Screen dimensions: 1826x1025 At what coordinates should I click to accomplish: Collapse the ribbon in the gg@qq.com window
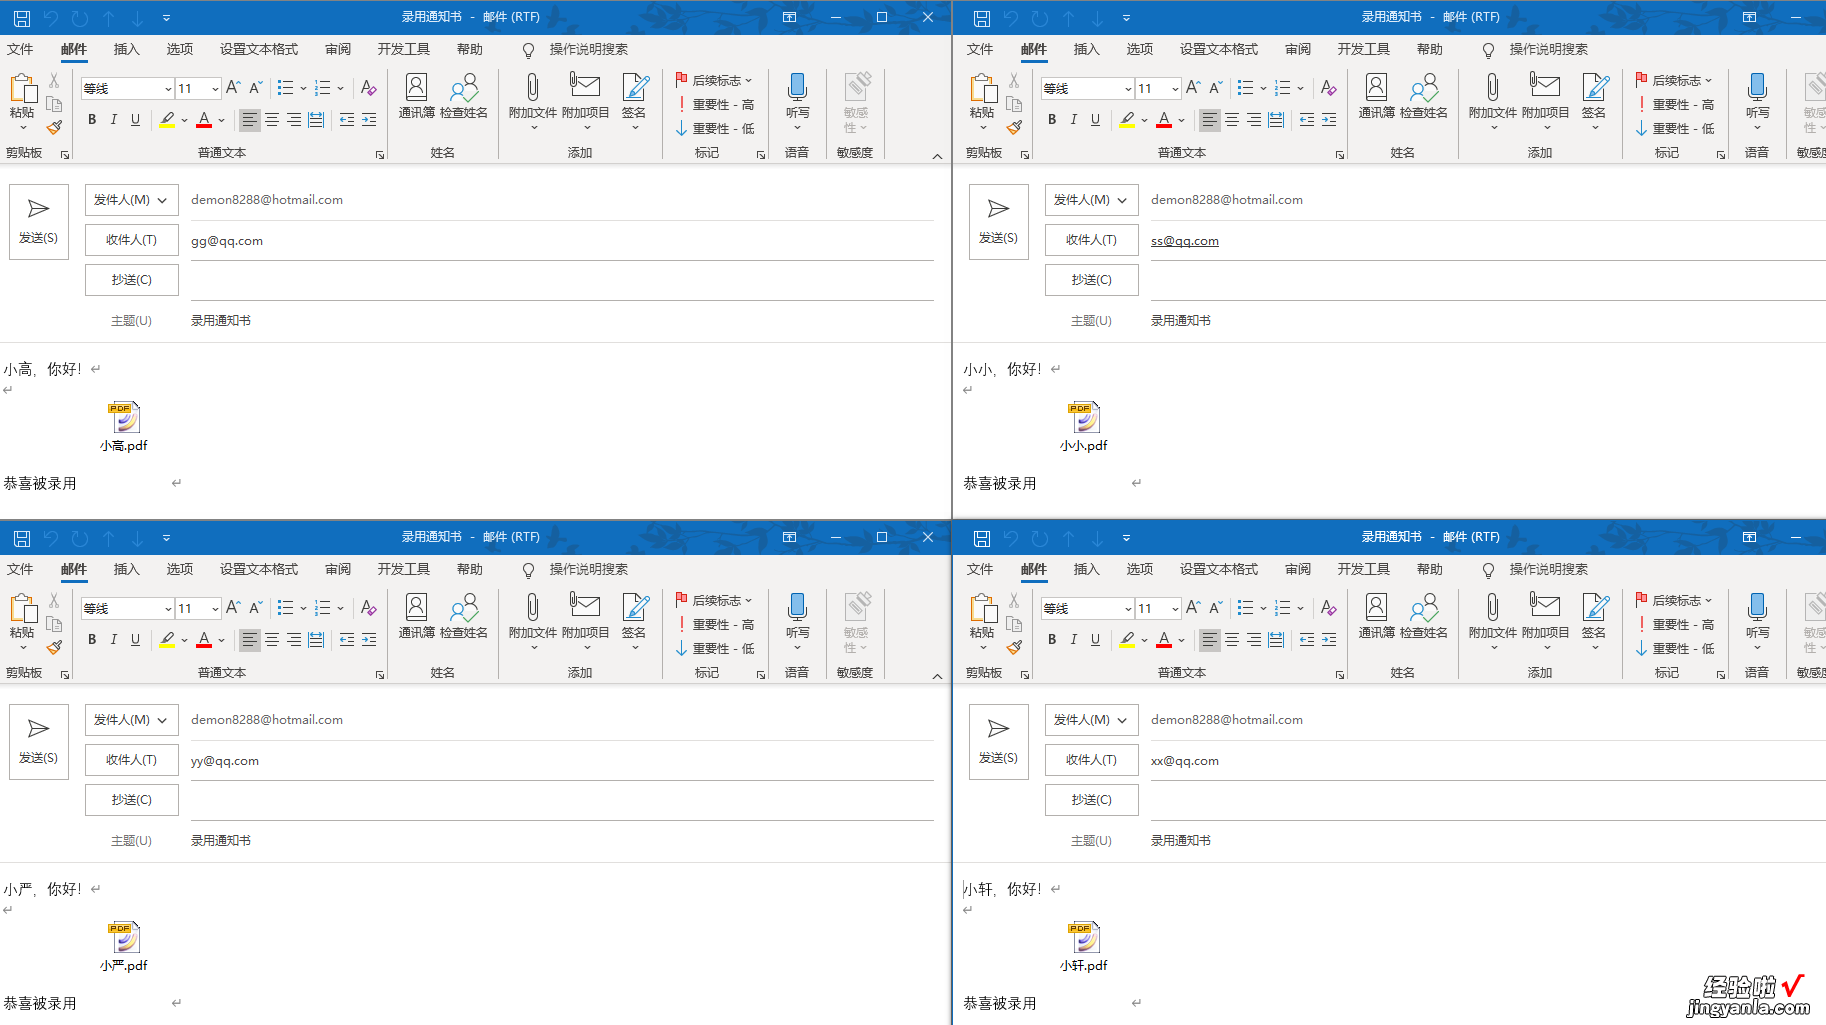[937, 156]
